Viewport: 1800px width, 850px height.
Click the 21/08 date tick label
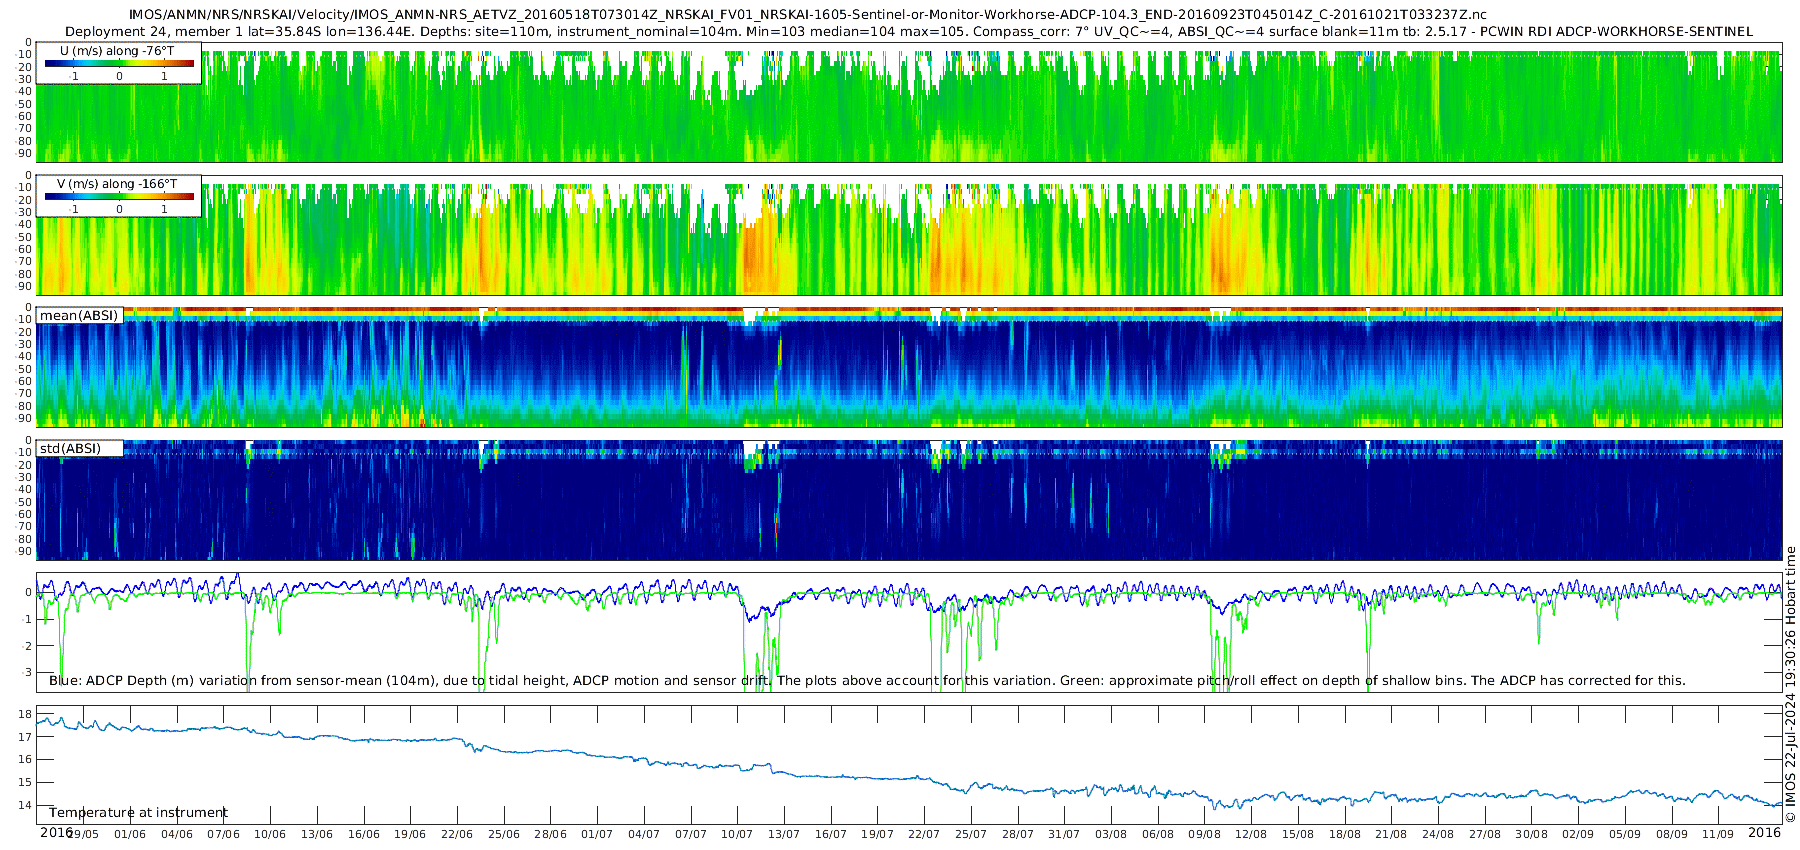pos(1392,834)
